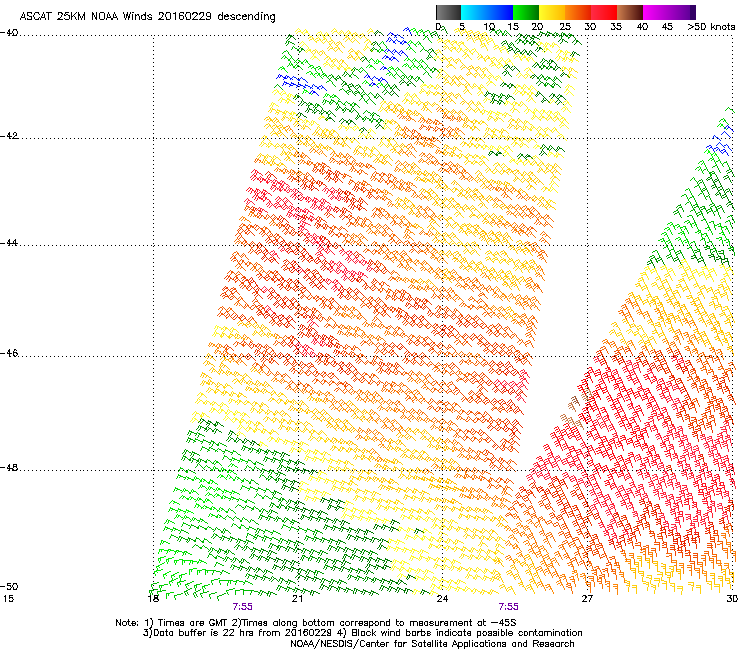Click the '45' legend scale number
The height and width of the screenshot is (650, 740).
tap(667, 26)
